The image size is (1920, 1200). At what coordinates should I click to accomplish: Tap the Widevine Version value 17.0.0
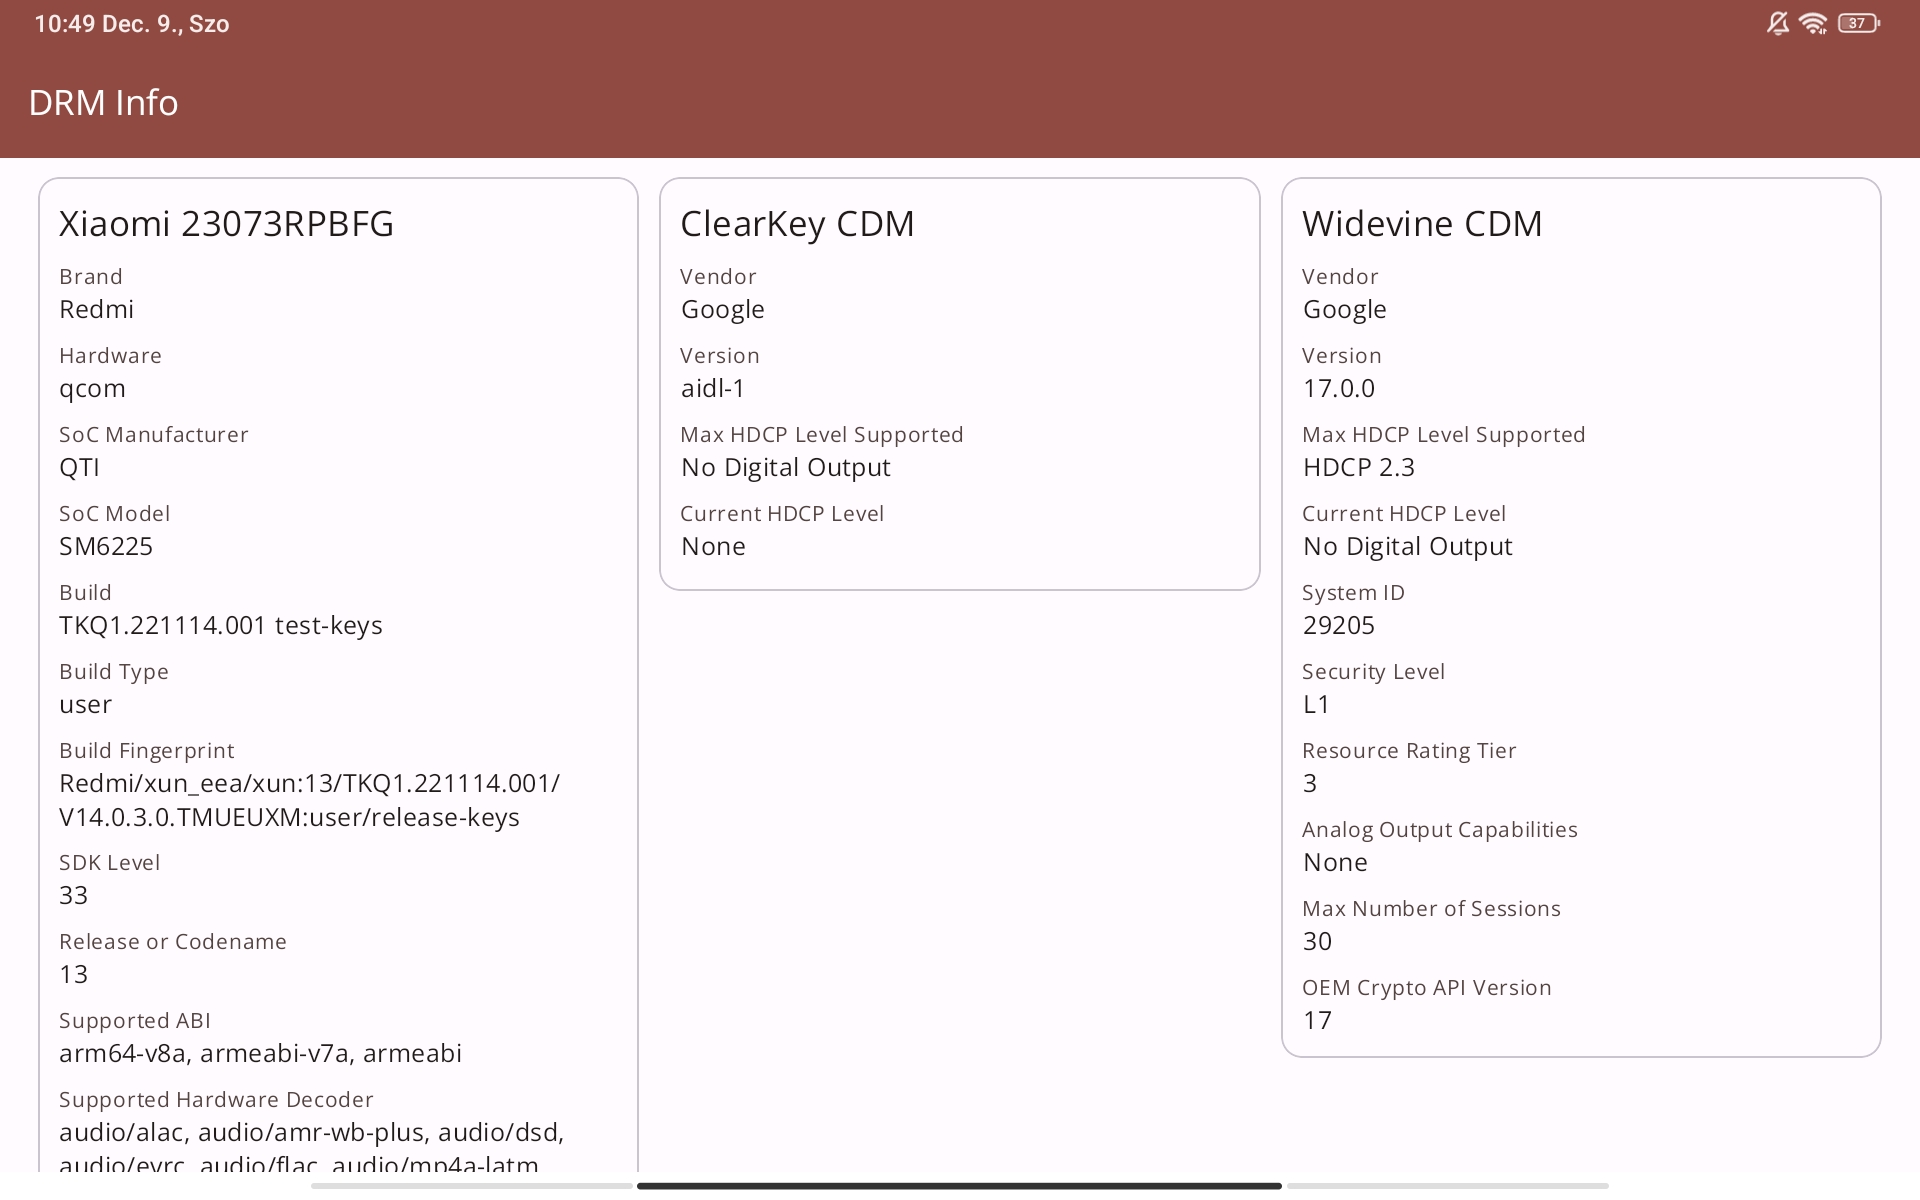1338,388
